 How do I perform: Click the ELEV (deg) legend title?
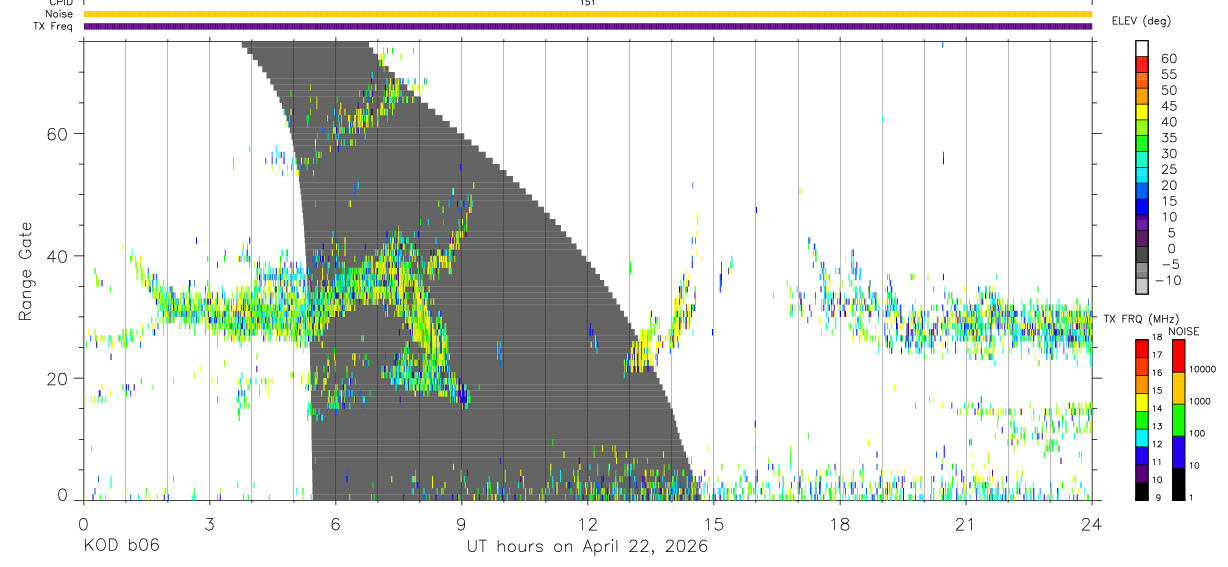[x=1141, y=21]
